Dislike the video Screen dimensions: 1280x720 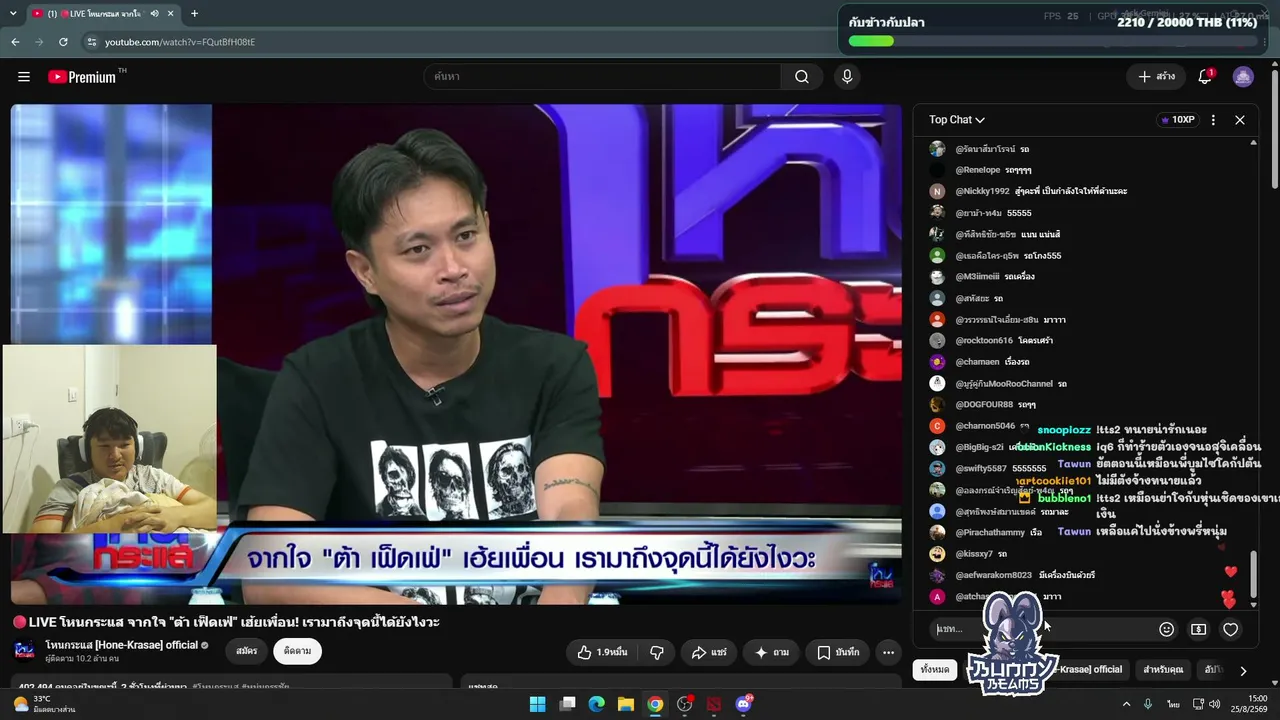(x=657, y=652)
